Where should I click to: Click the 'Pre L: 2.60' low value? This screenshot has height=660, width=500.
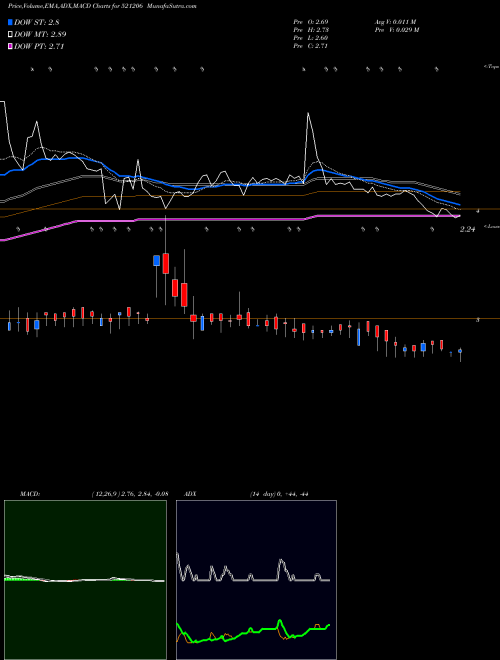[x=311, y=38]
